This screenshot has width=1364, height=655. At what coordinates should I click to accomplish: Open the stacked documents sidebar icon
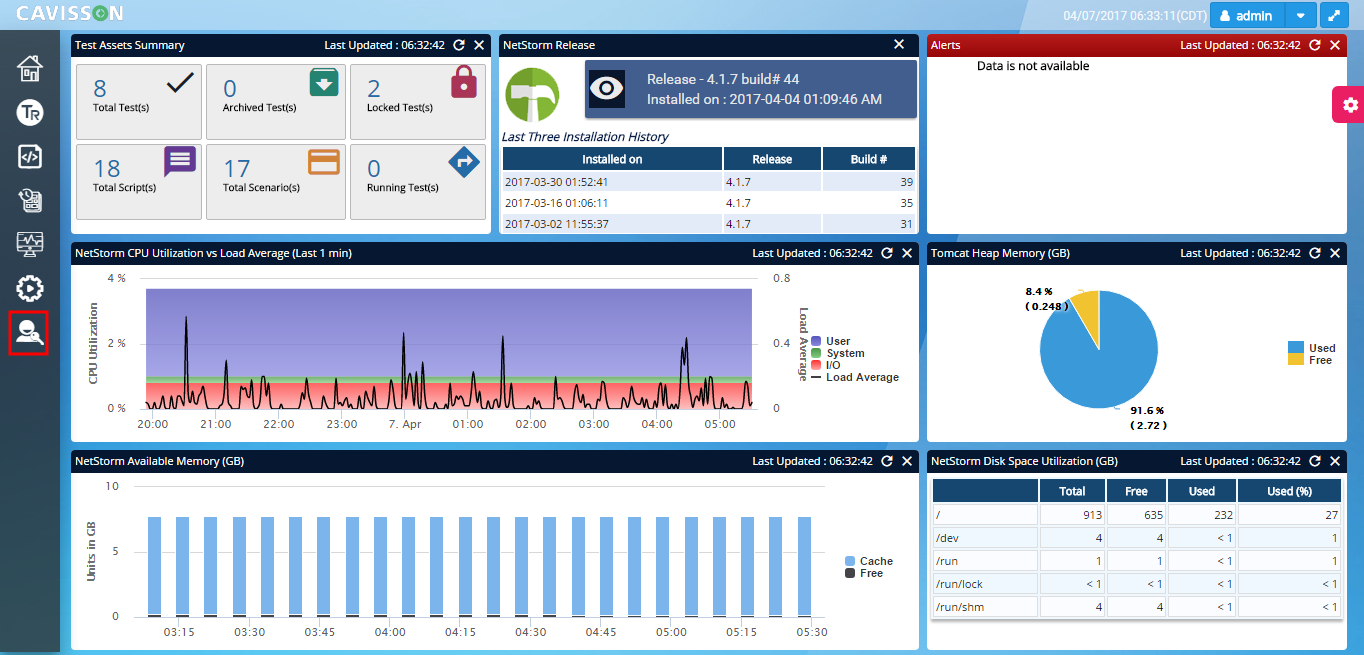(30, 201)
